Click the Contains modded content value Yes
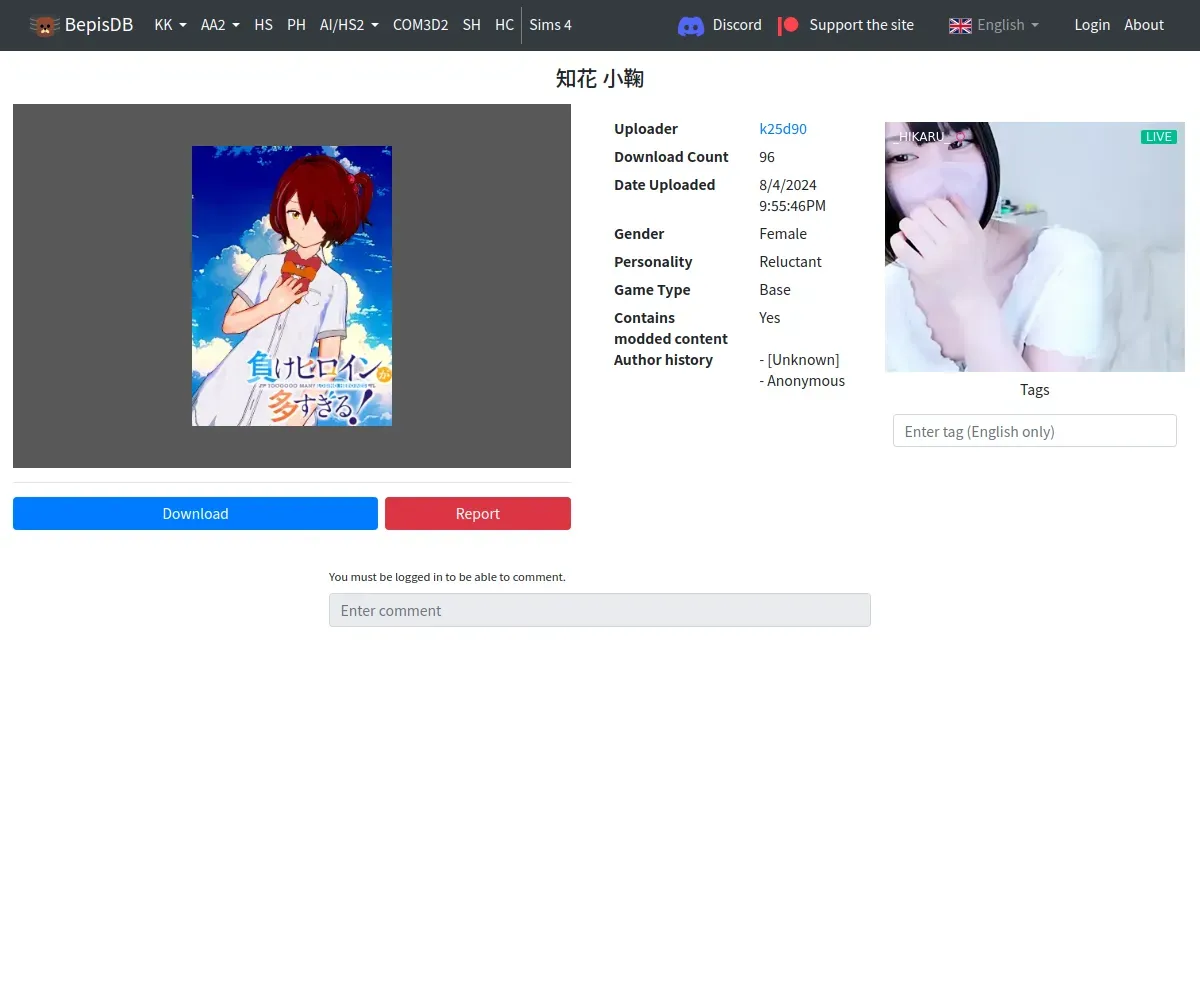This screenshot has height=1000, width=1200. (770, 318)
